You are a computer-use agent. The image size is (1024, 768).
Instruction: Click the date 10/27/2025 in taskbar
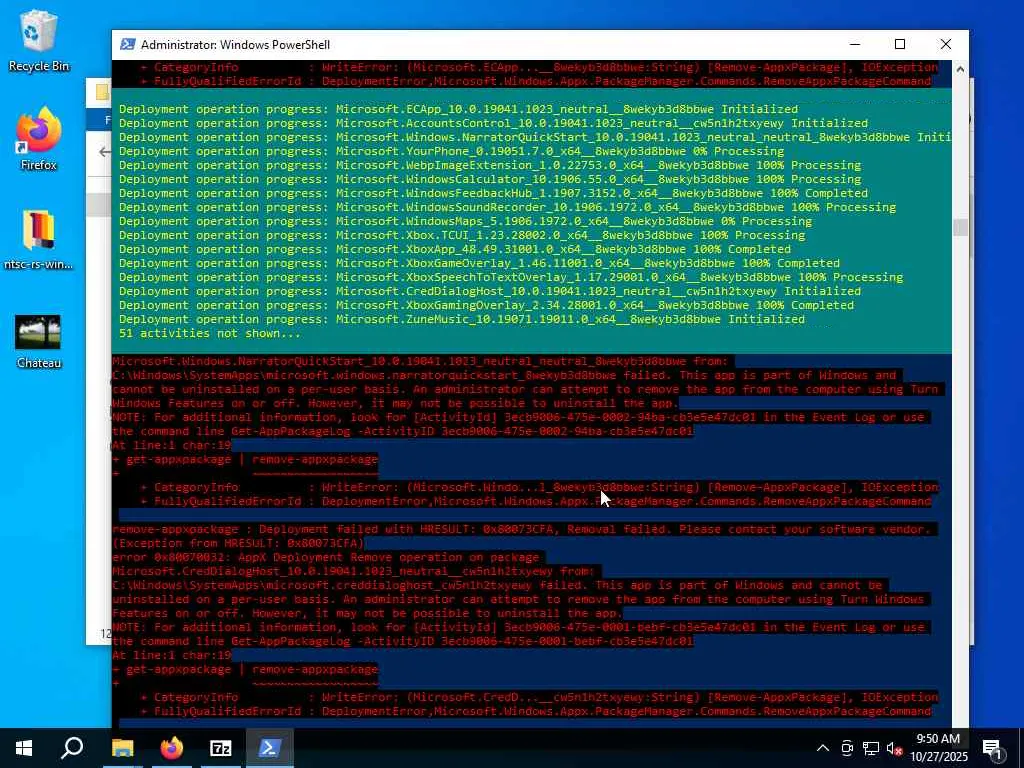[939, 757]
